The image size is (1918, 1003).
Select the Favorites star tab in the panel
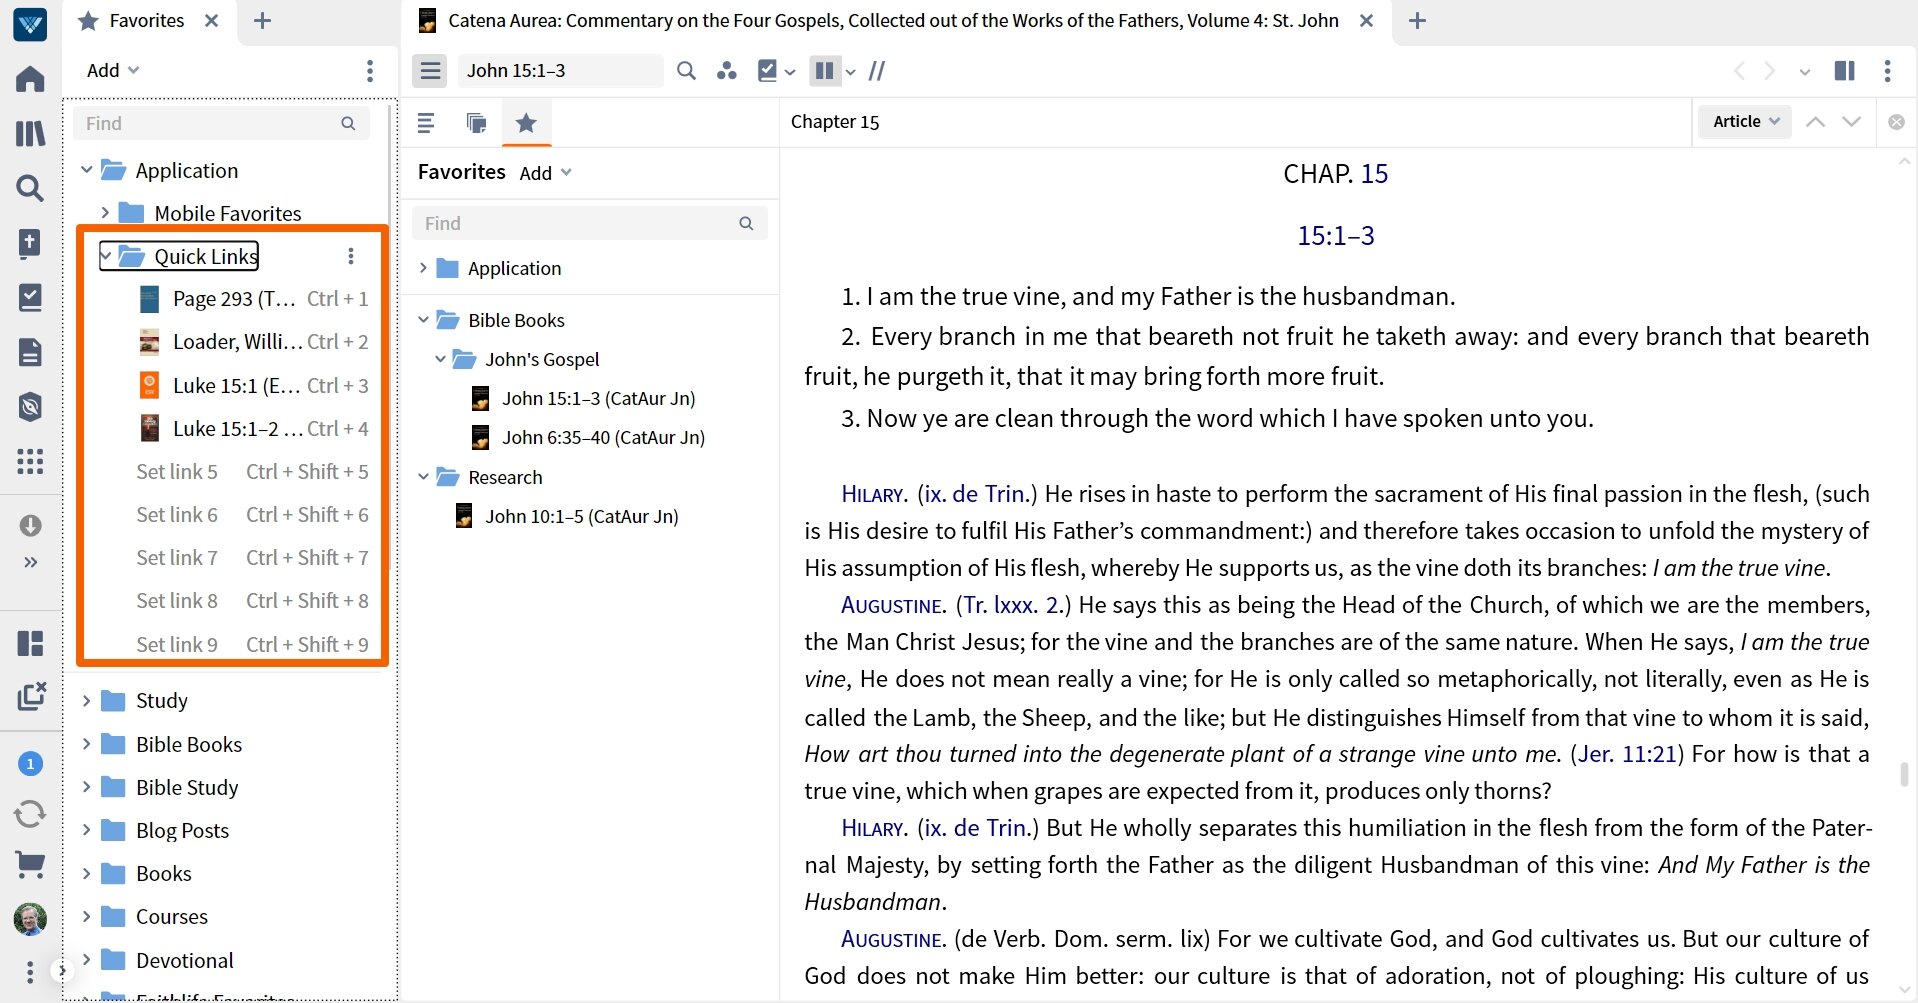(525, 122)
